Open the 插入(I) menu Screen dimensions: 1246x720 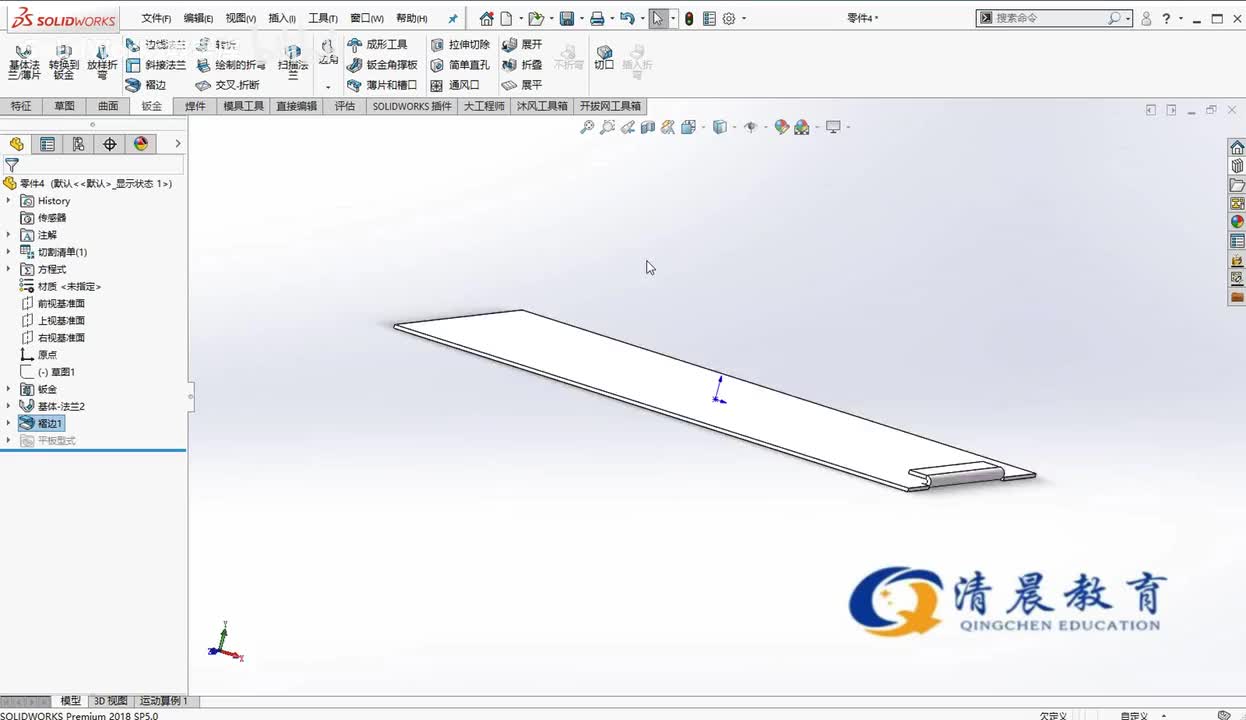click(x=282, y=18)
